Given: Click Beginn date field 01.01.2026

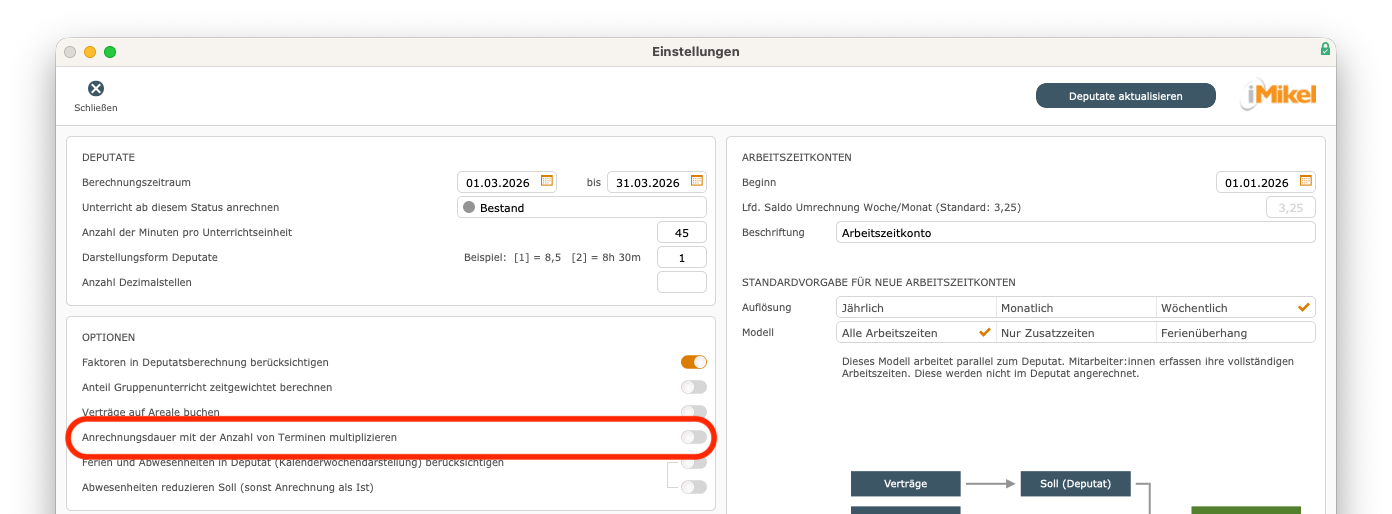Looking at the screenshot, I should point(1266,182).
